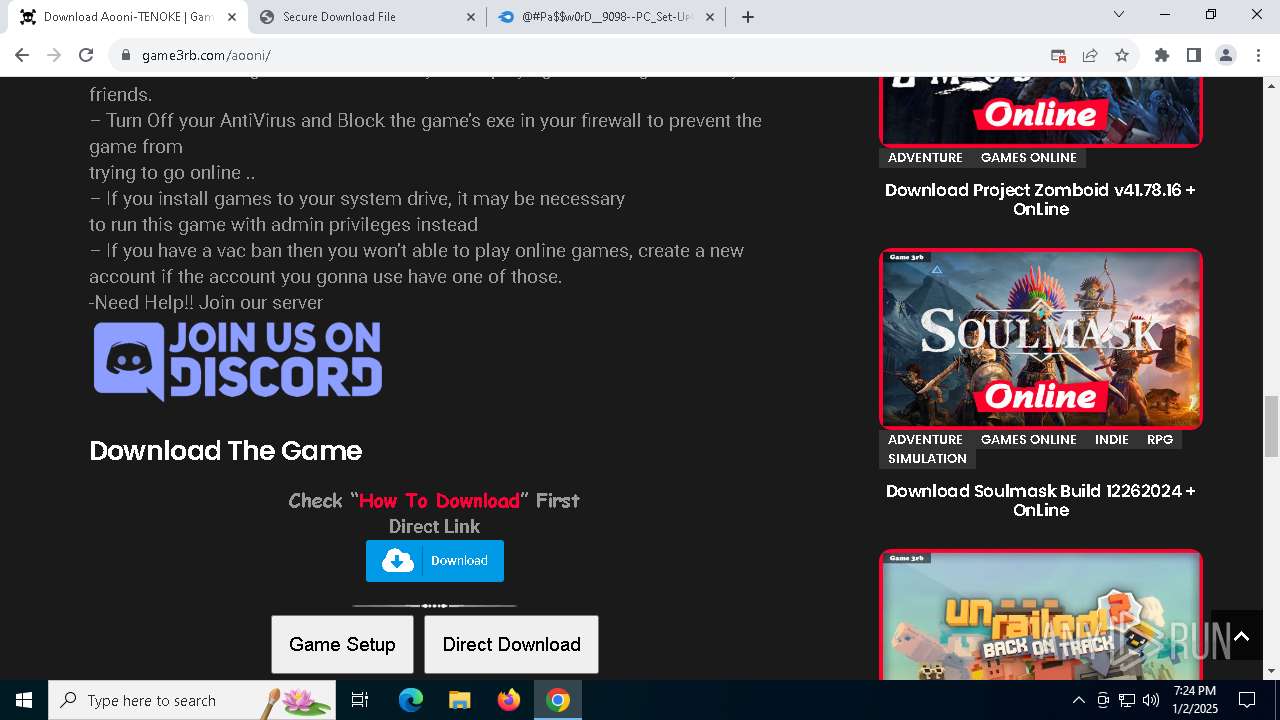The height and width of the screenshot is (720, 1280).
Task: Select the SIMULATION category tag
Action: pyautogui.click(x=927, y=458)
